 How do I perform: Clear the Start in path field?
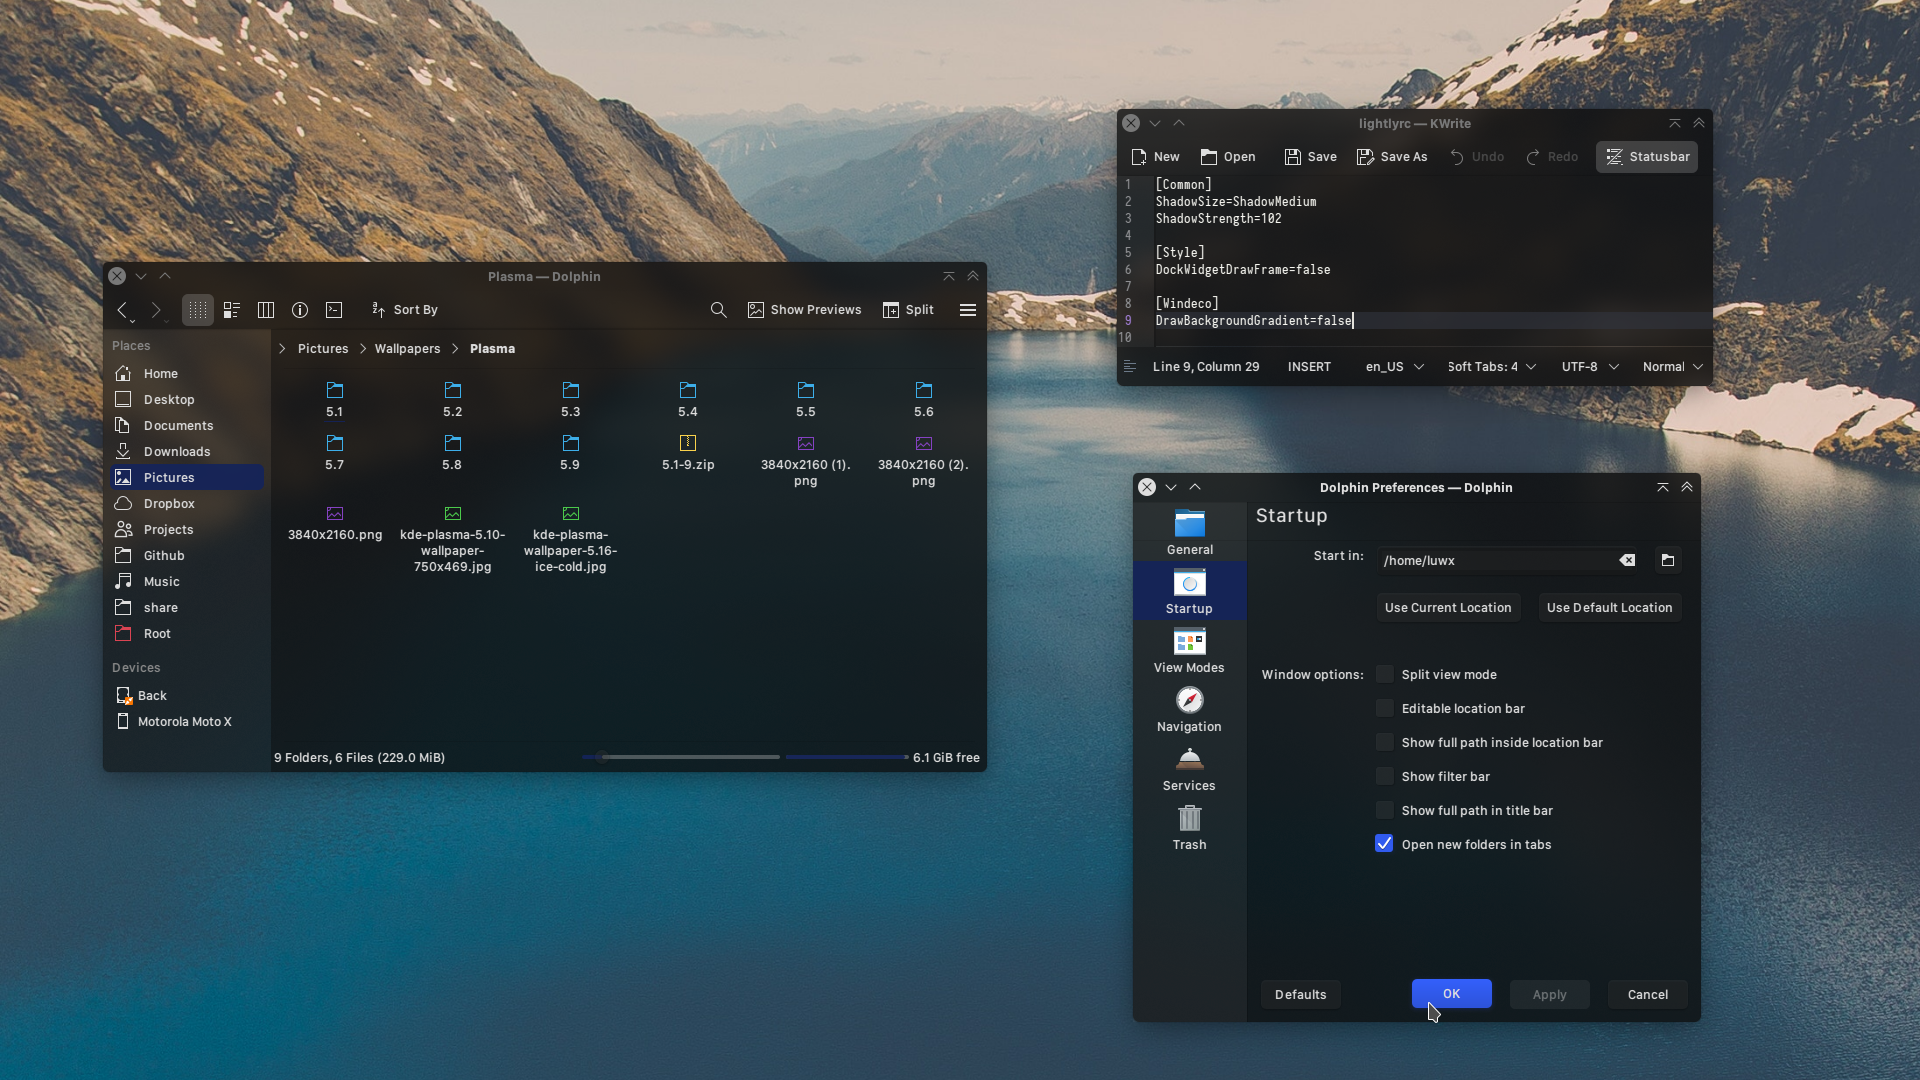[x=1627, y=560]
